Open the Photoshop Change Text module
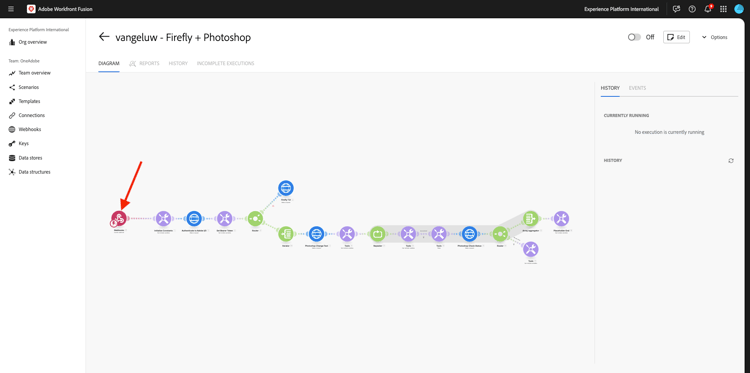 (316, 234)
